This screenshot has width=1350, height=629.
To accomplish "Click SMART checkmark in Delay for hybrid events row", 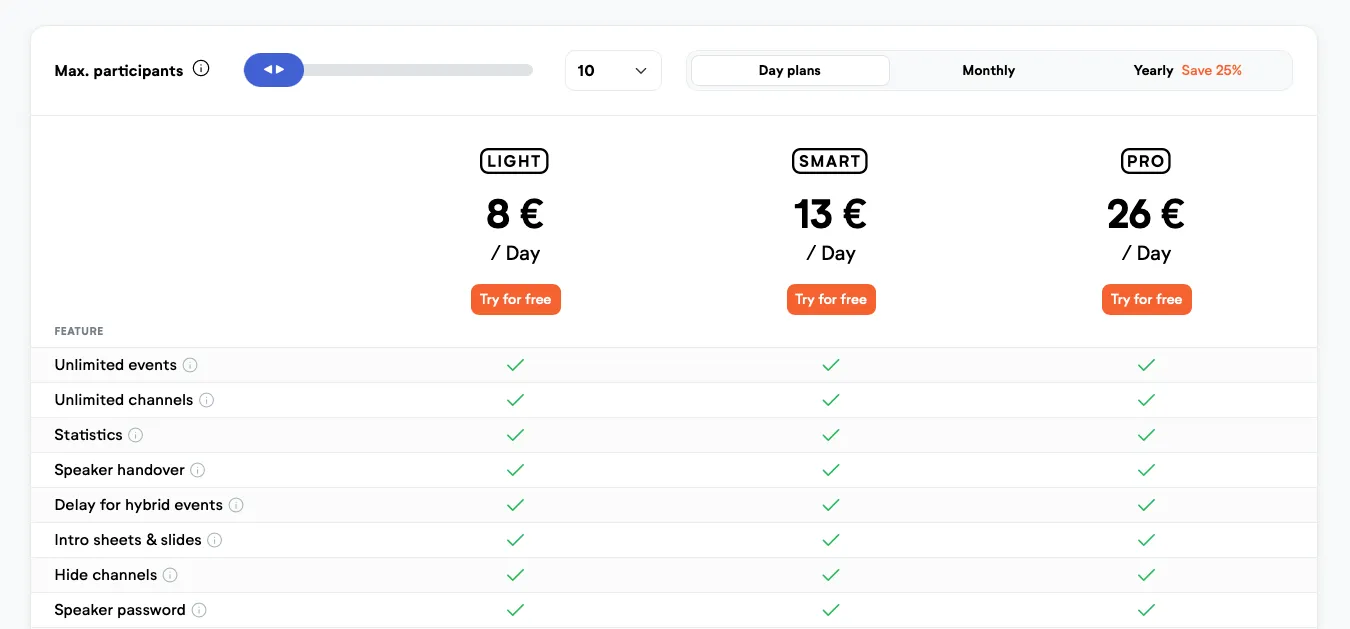I will point(831,505).
